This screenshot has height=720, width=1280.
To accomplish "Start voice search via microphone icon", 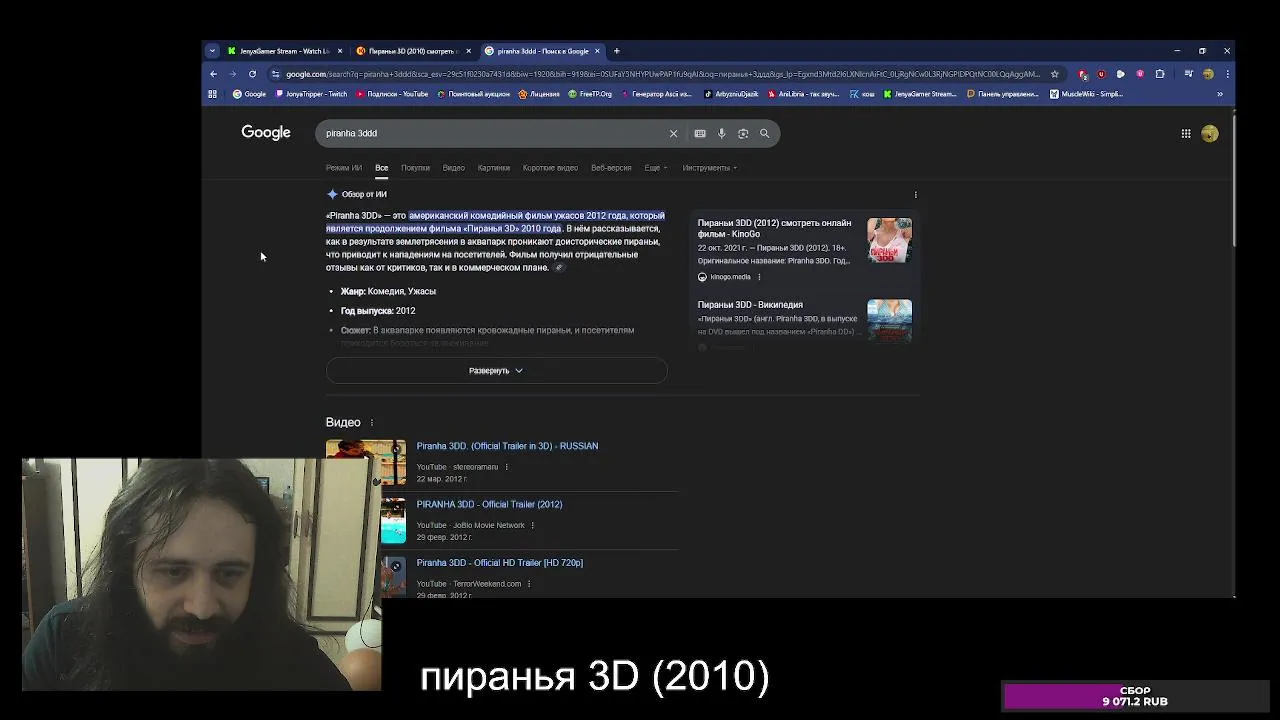I will point(721,133).
